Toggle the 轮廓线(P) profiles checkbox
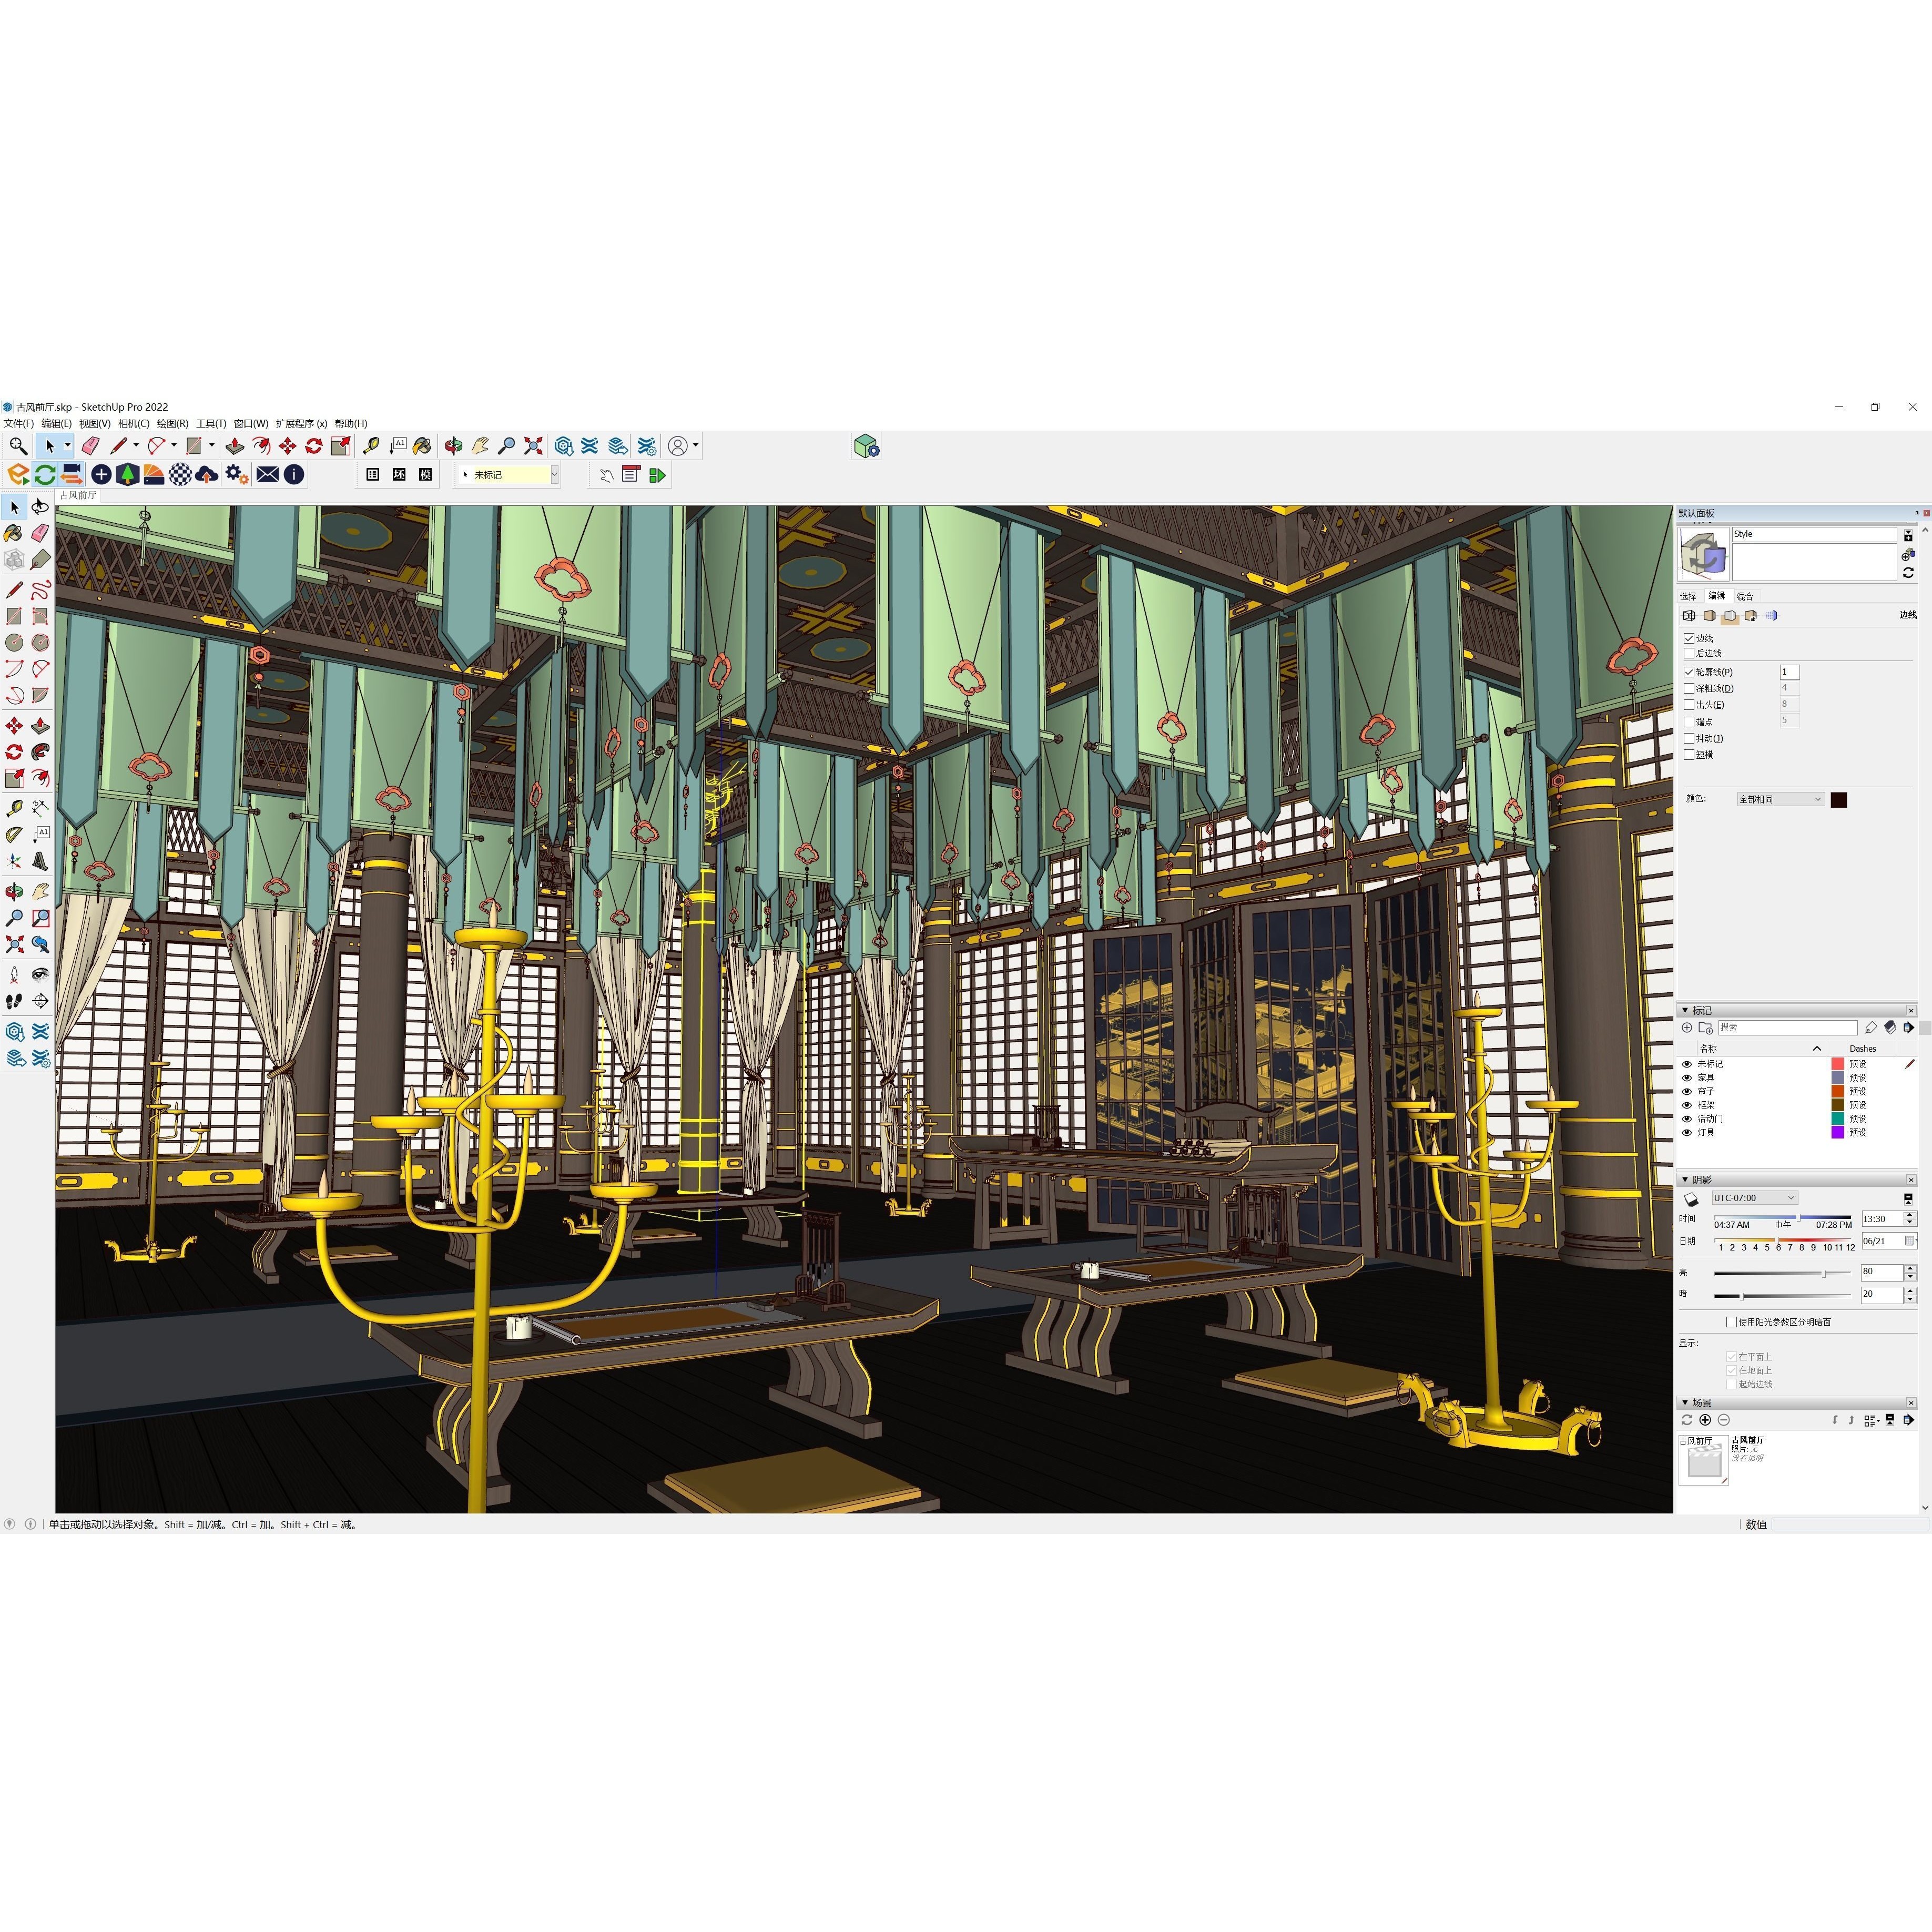The height and width of the screenshot is (1932, 1932). pyautogui.click(x=1689, y=672)
